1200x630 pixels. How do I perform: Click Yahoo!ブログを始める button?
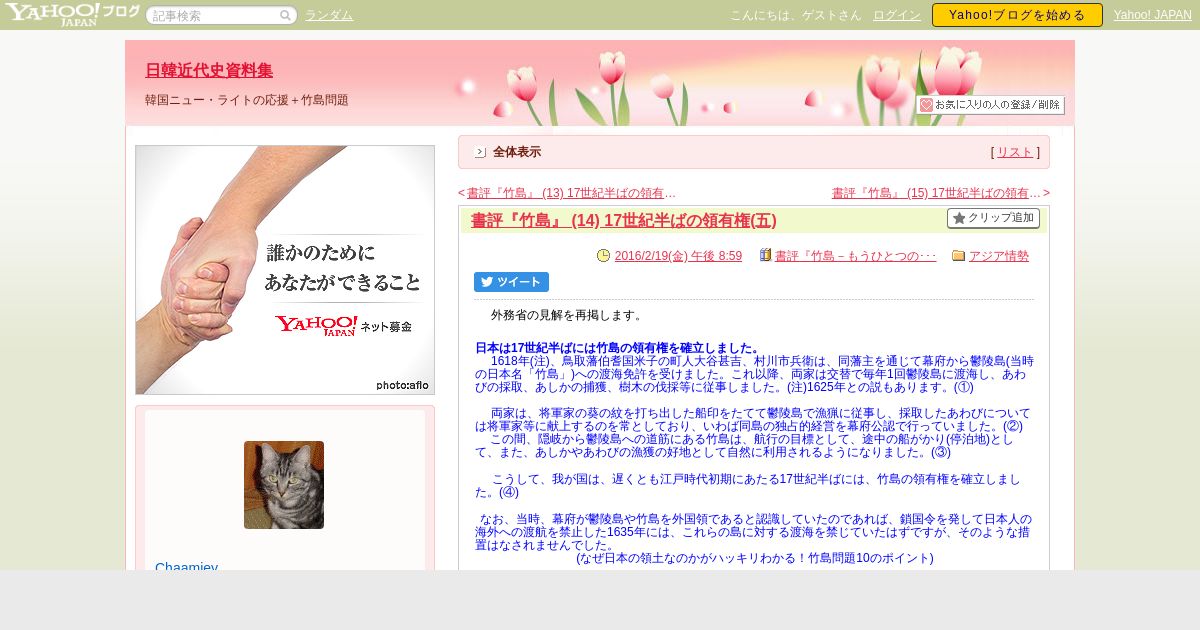(1017, 15)
